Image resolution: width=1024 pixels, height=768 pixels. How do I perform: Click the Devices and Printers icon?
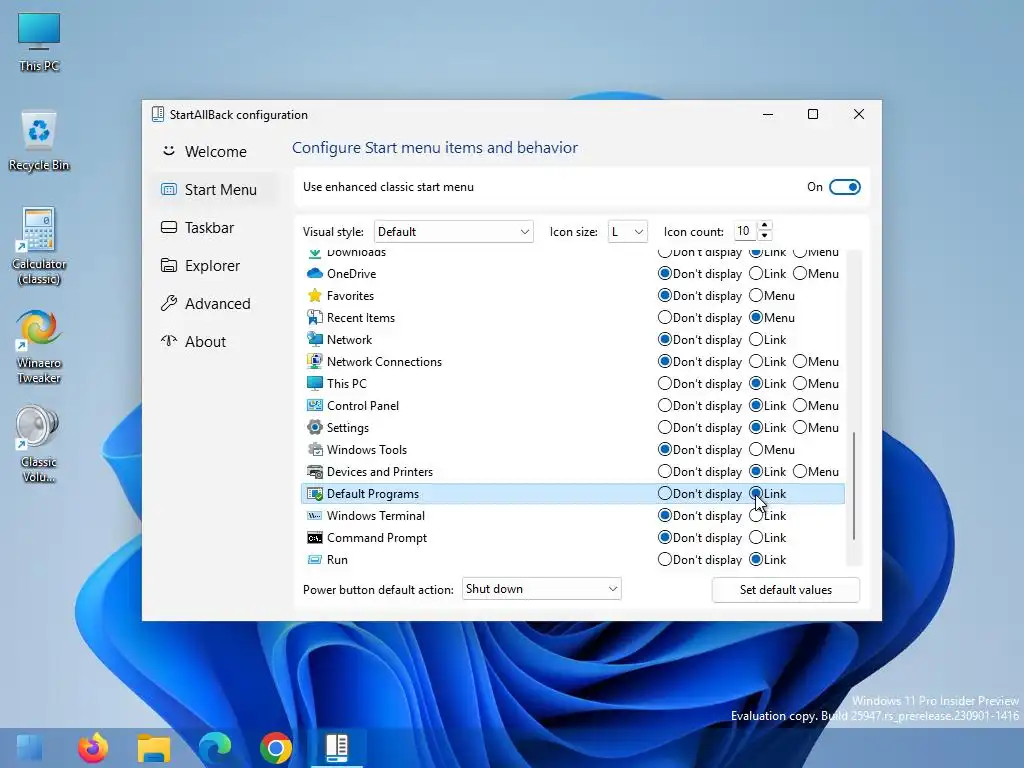coord(315,472)
